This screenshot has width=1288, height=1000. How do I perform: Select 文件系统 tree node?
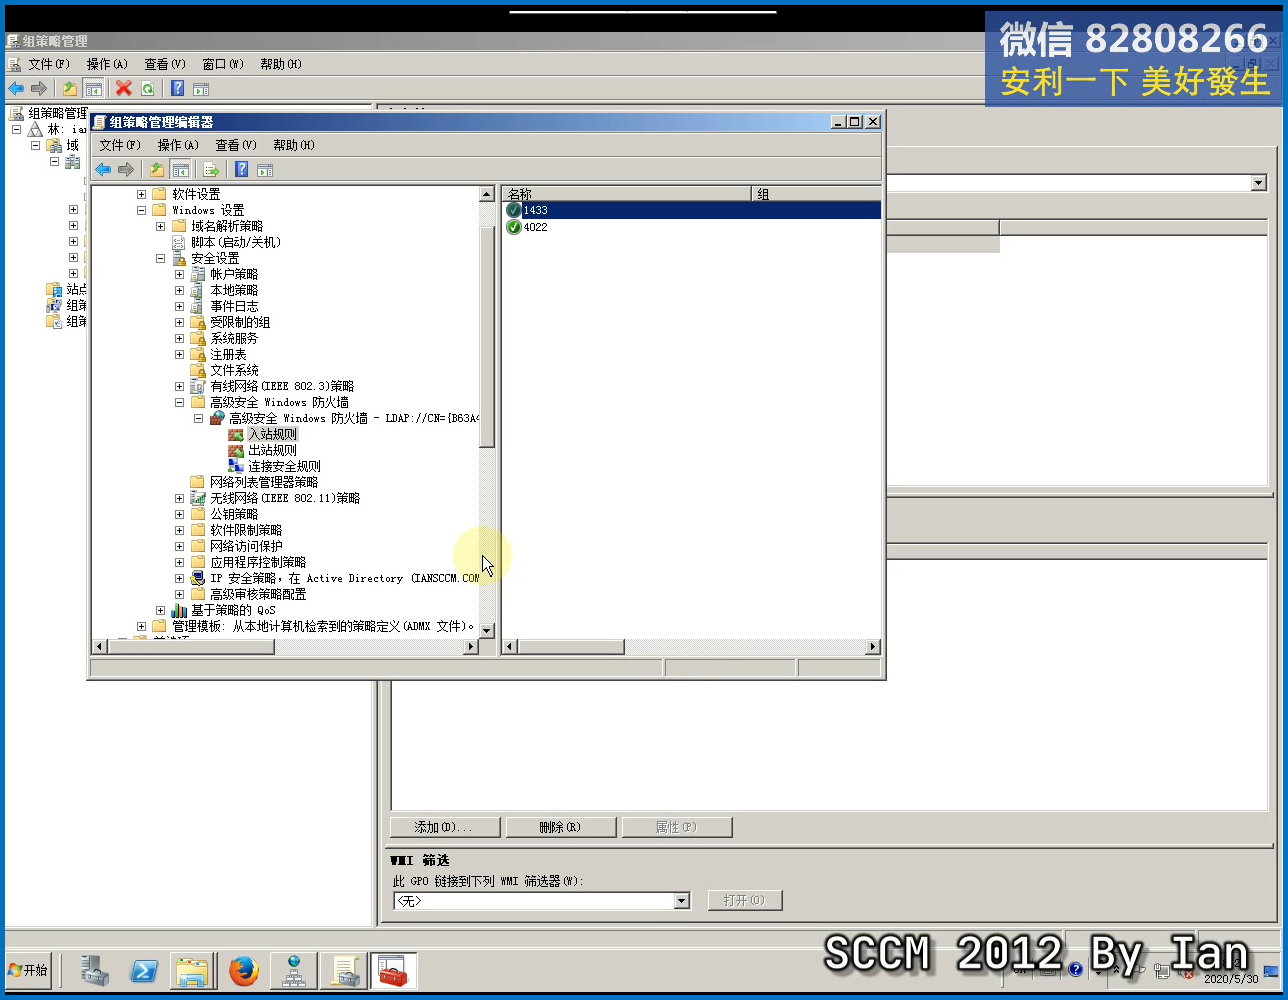tap(234, 370)
